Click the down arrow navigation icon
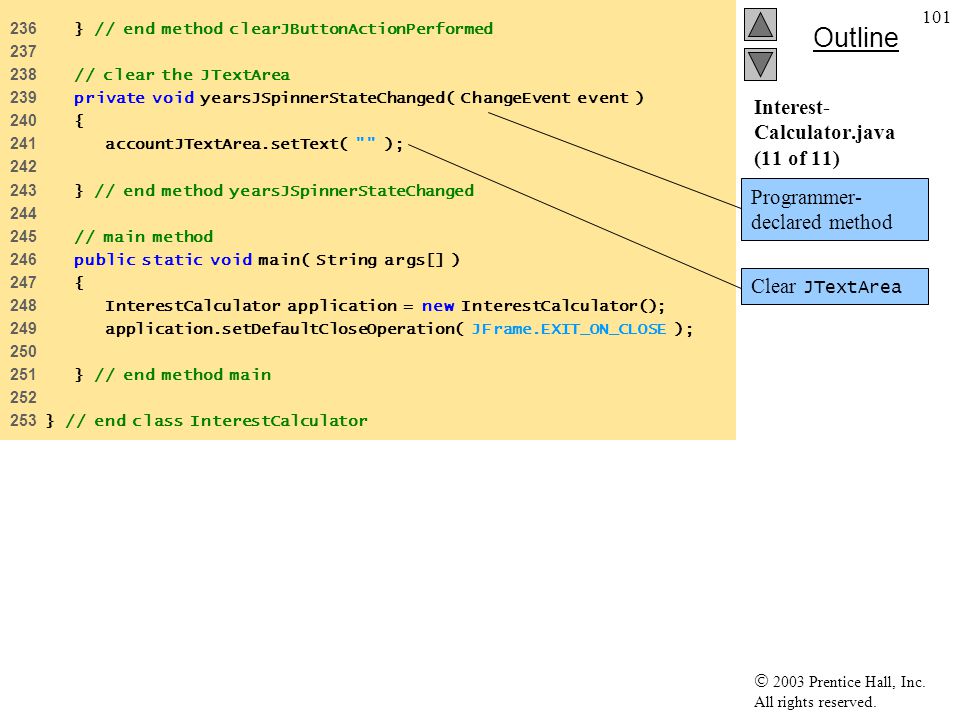960x720 pixels. click(x=760, y=64)
